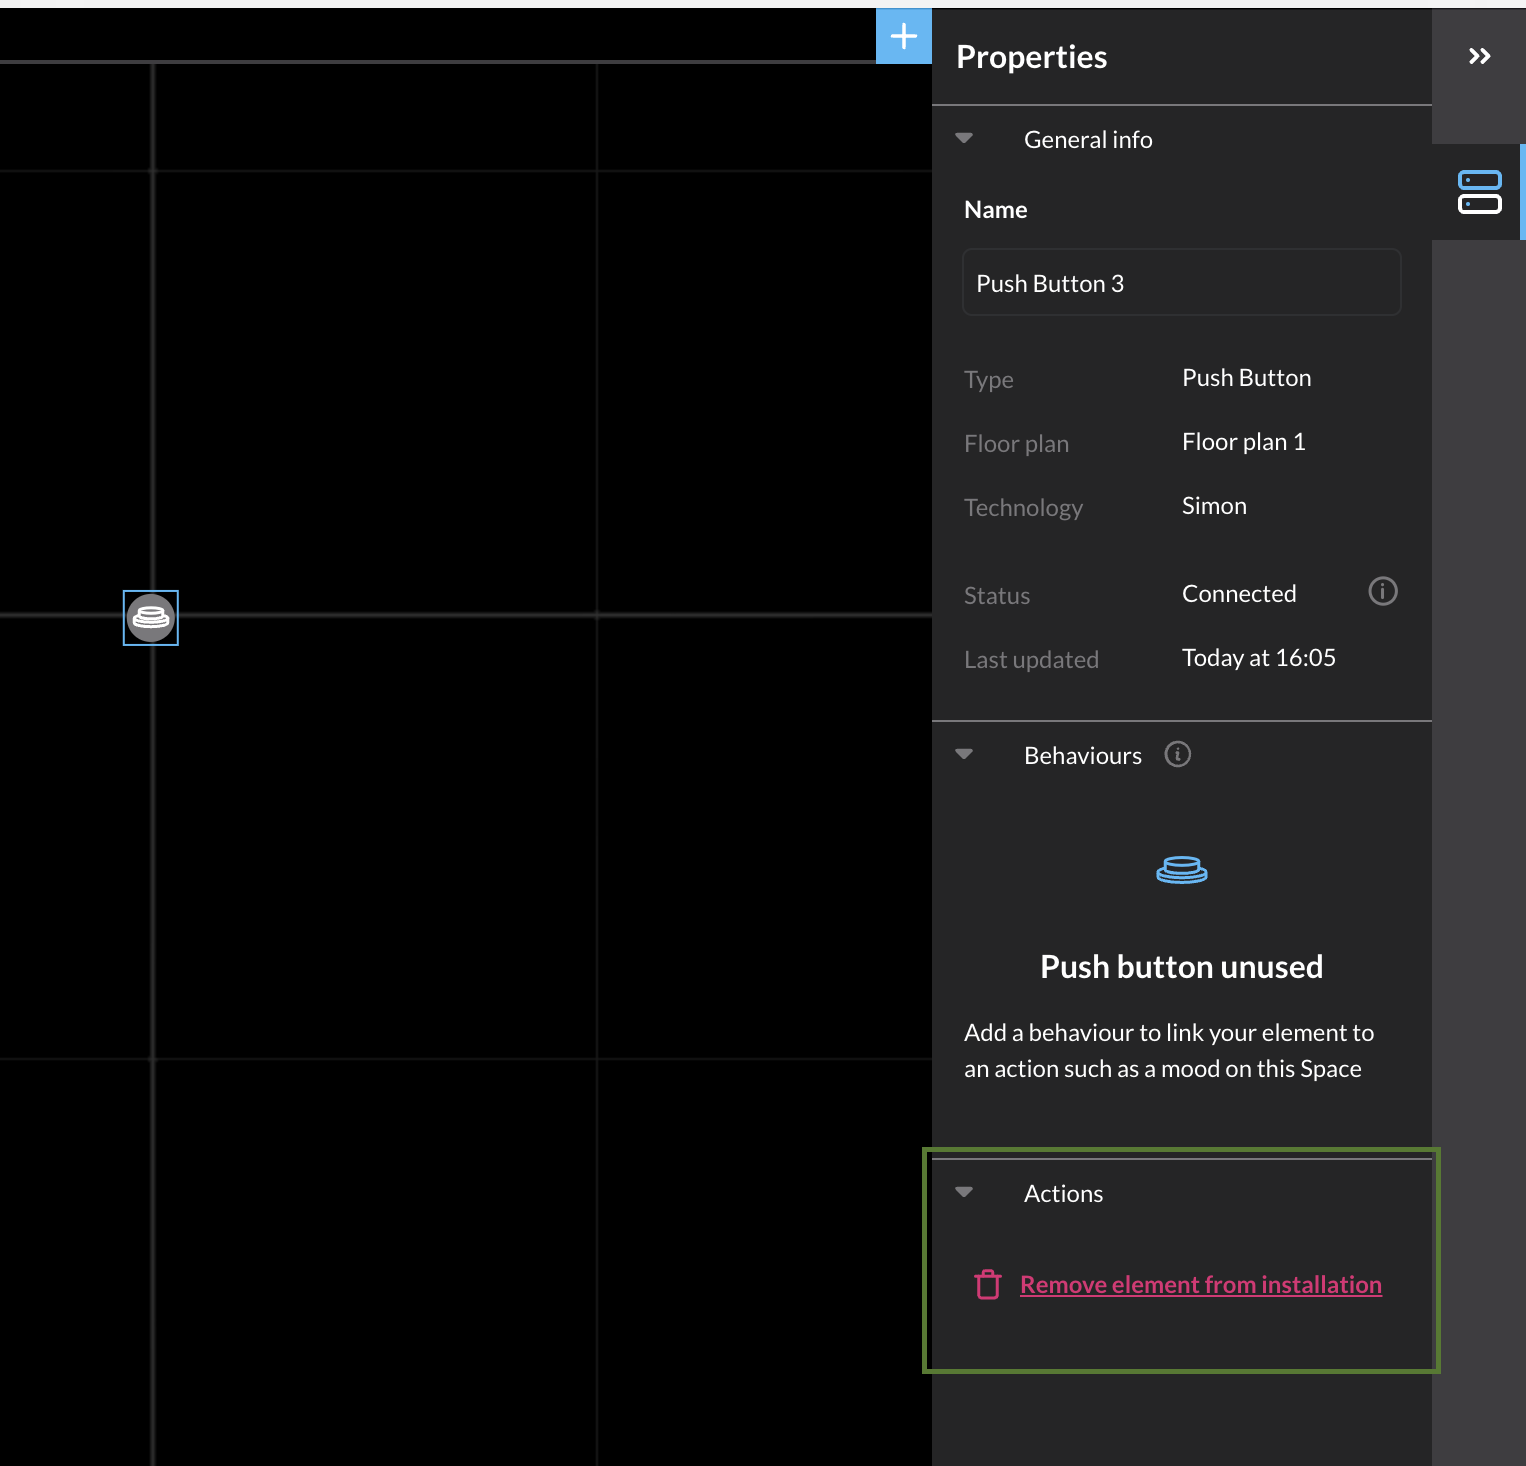
Task: Click the Properties panel title
Action: click(1031, 57)
